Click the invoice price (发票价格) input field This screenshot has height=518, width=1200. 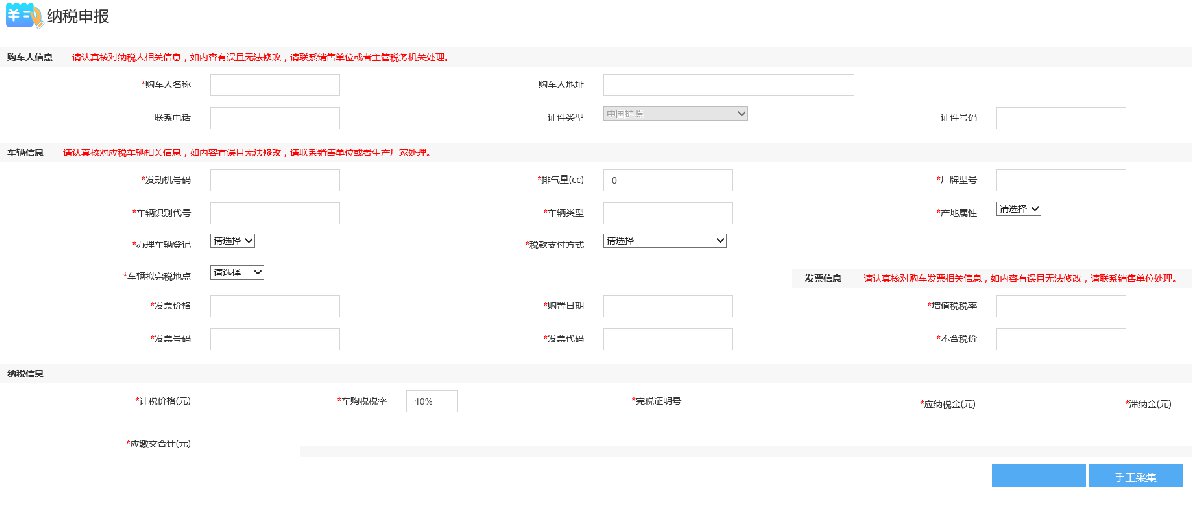click(275, 306)
